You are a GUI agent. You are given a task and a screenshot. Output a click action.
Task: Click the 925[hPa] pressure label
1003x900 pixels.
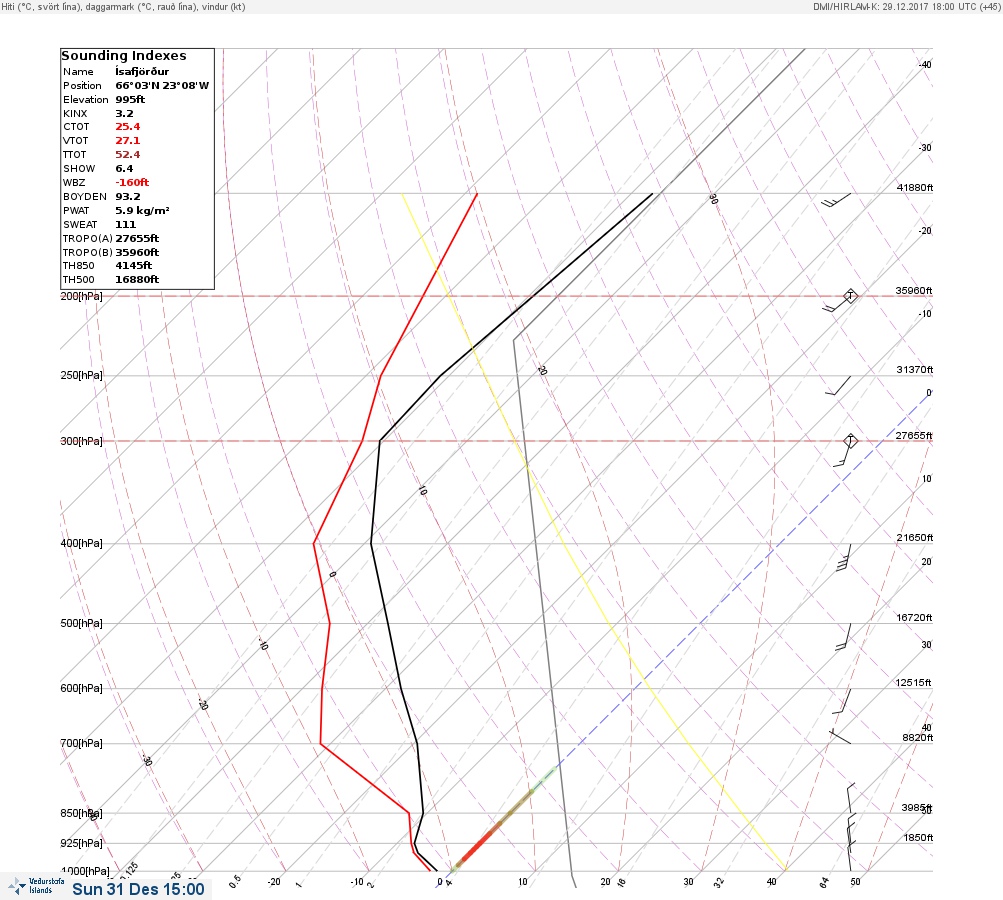(81, 843)
